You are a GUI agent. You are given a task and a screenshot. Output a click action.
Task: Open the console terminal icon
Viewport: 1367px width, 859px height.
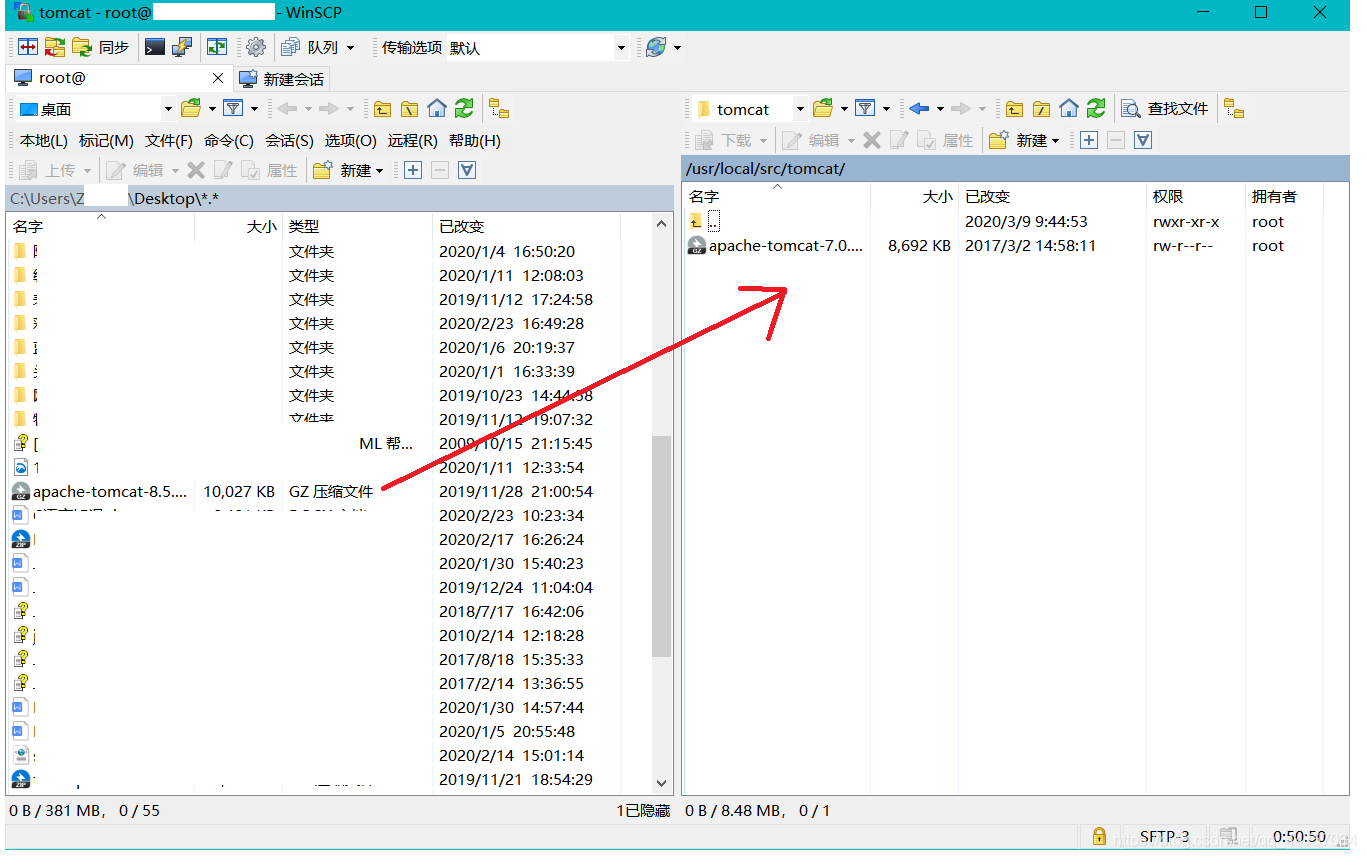click(154, 47)
